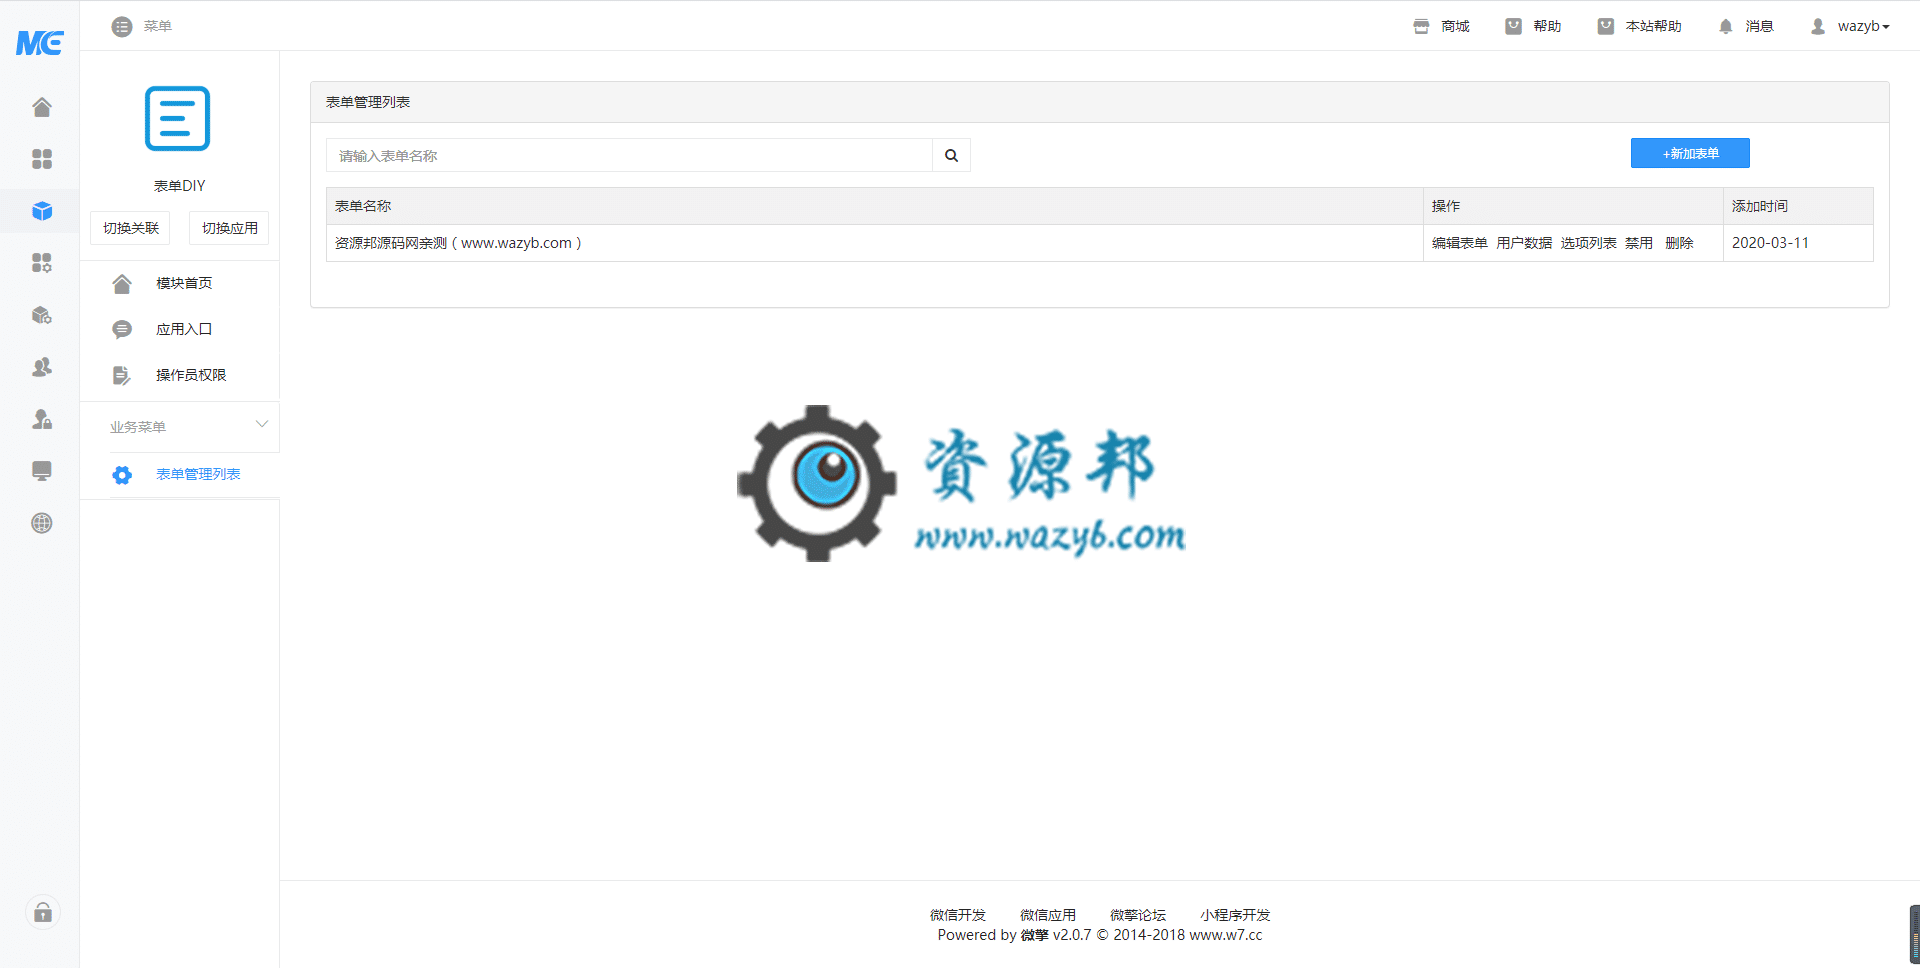
Task: Click 选项列表 link in table row
Action: click(1588, 243)
